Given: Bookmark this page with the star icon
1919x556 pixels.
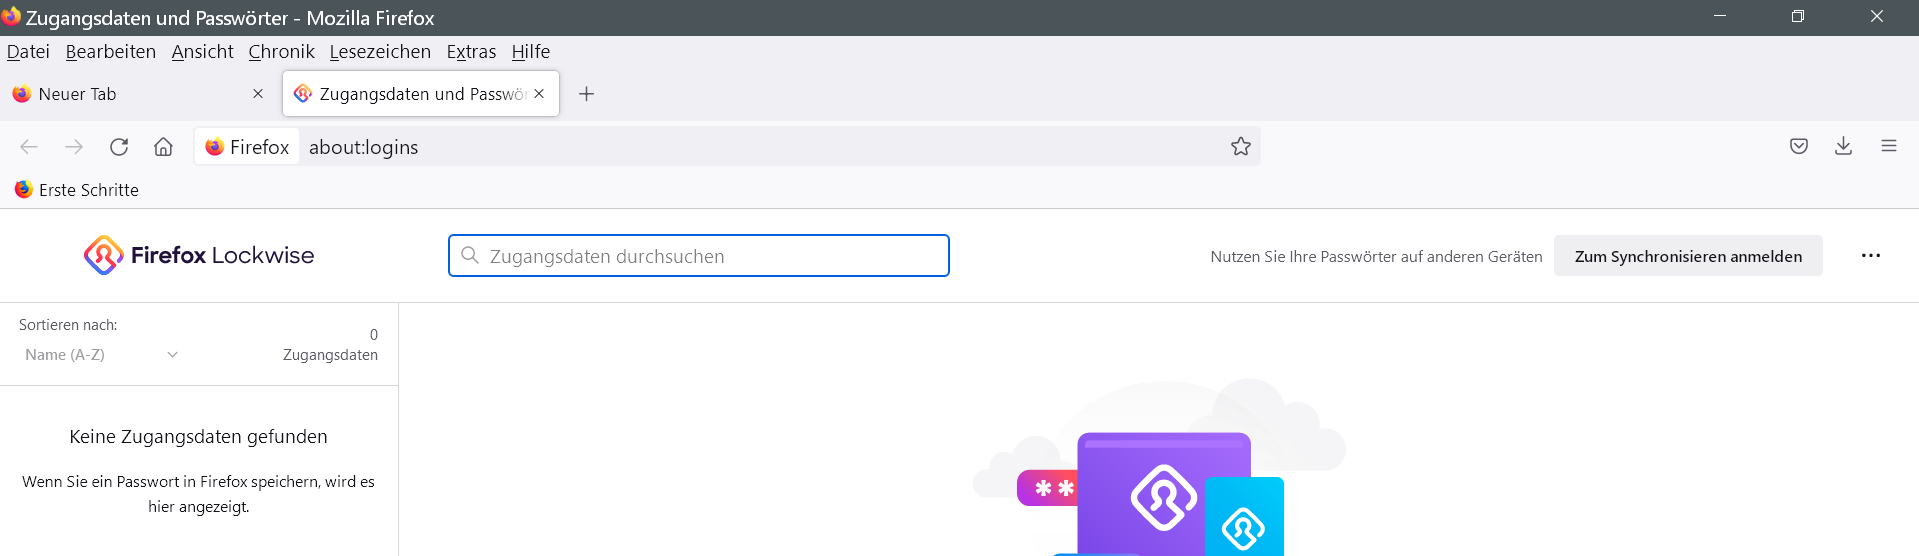Looking at the screenshot, I should pos(1241,147).
